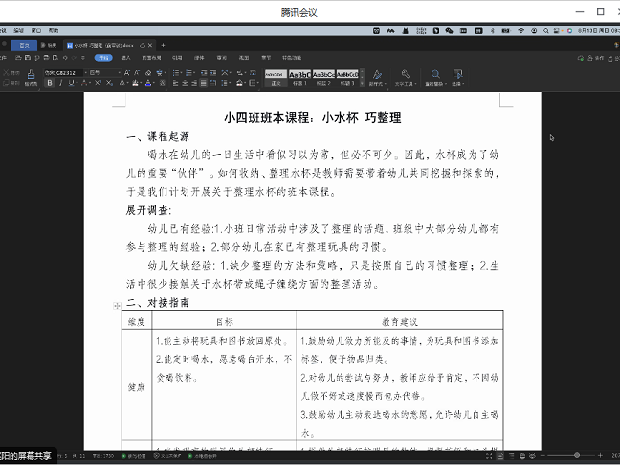
Task: Add a new tab with plus
Action: click(x=163, y=45)
